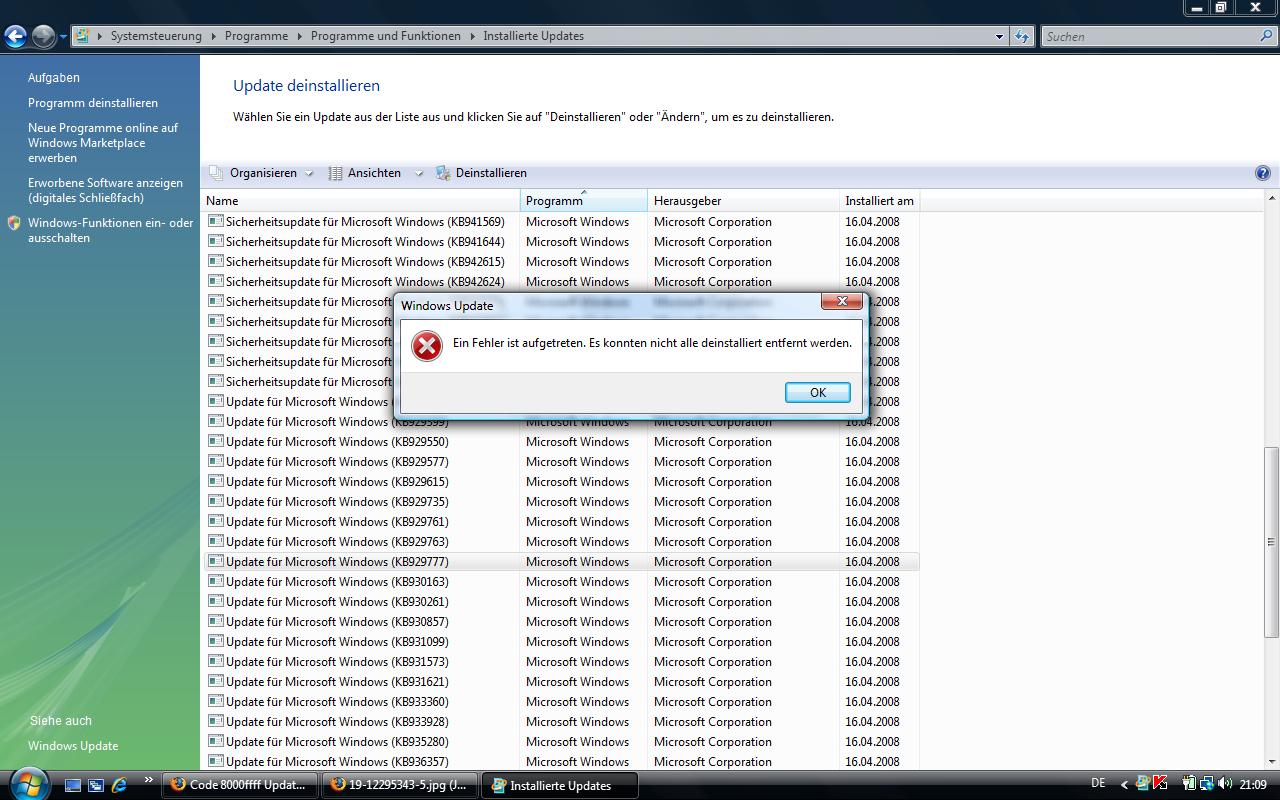The width and height of the screenshot is (1280, 800).
Task: Select Update für Microsoft Windows (KB929777) row
Action: click(337, 562)
